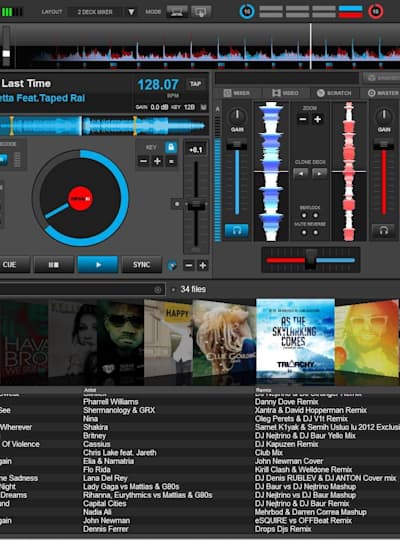Screen dimensions: 400x540
Task: Click the blue vertical scratch waveform
Action: 271,171
